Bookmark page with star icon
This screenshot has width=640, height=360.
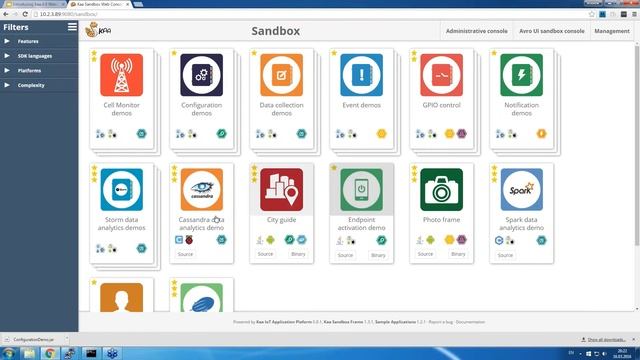591,14
